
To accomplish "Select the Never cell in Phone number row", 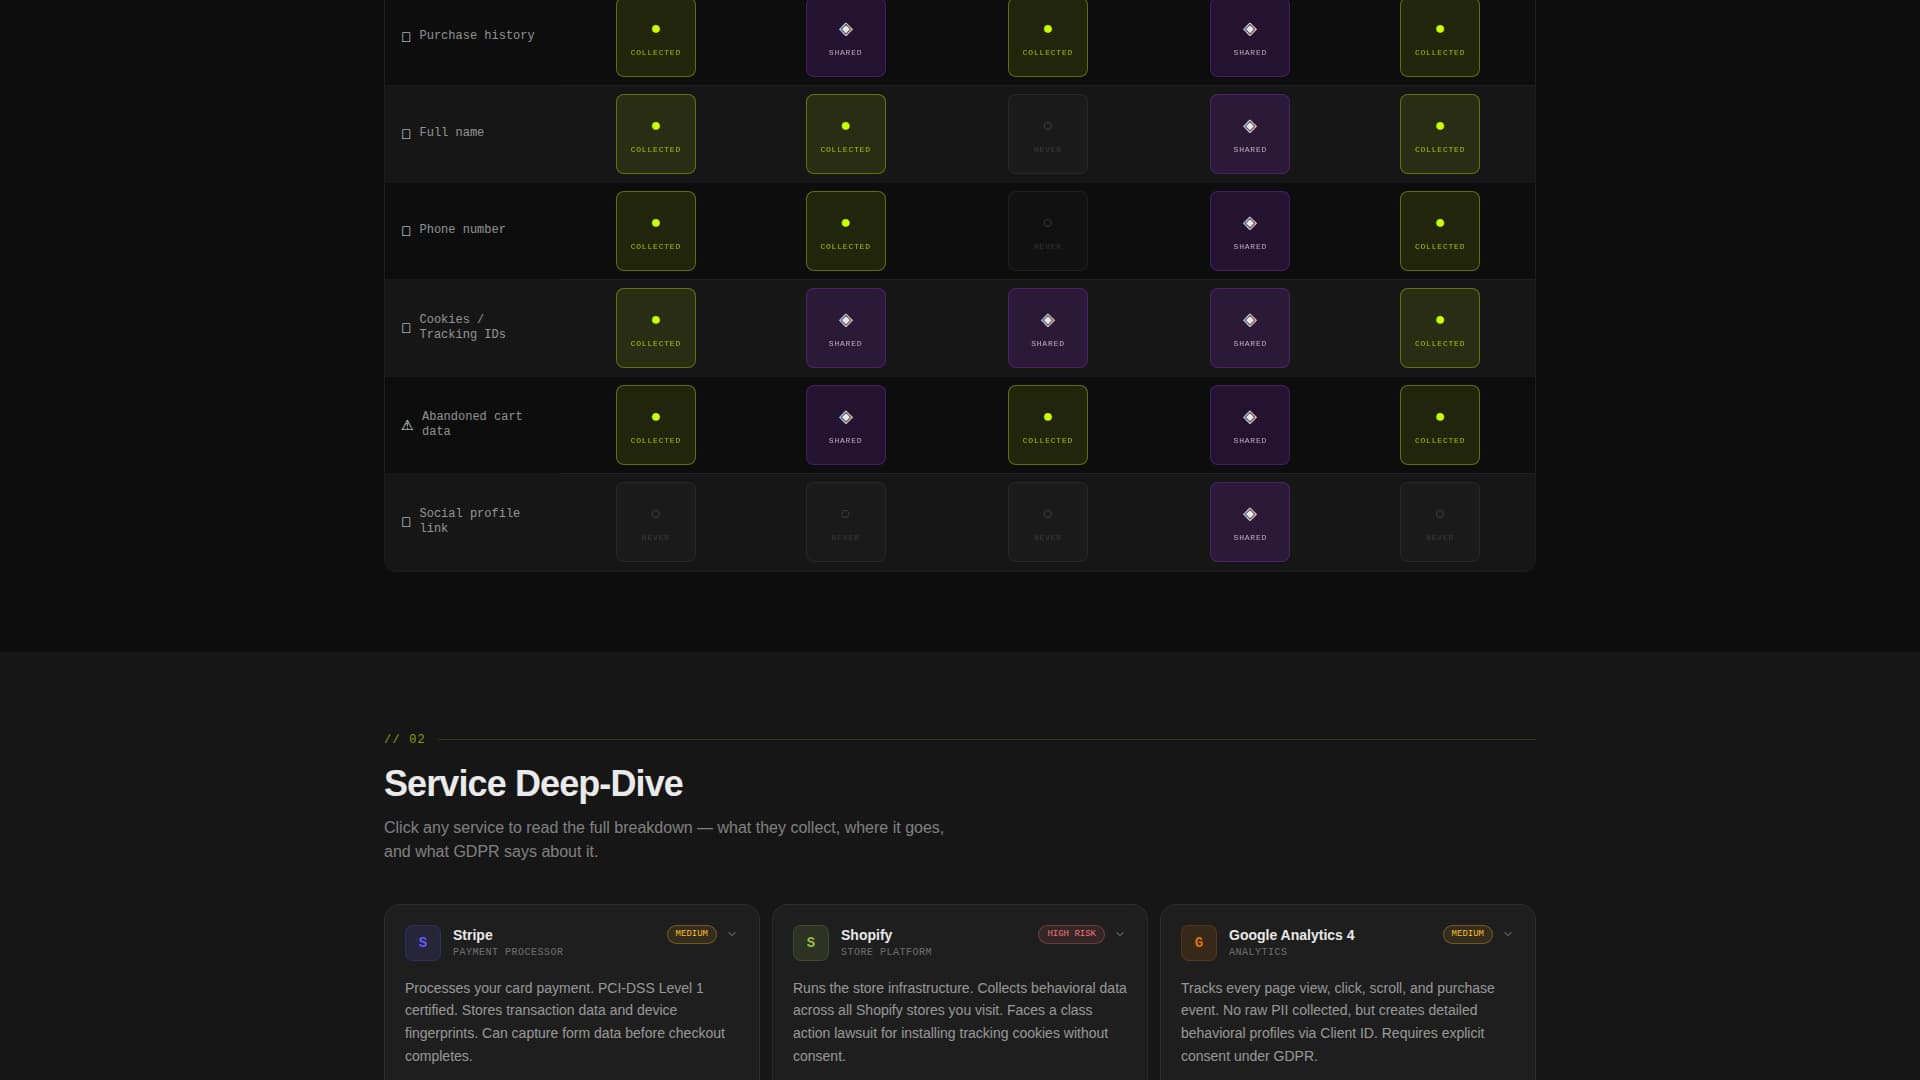I will pos(1047,231).
